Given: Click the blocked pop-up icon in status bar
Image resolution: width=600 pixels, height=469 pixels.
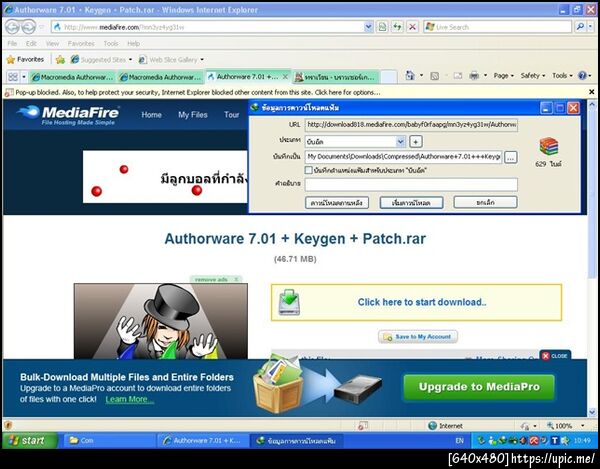Looking at the screenshot, I should (x=363, y=425).
